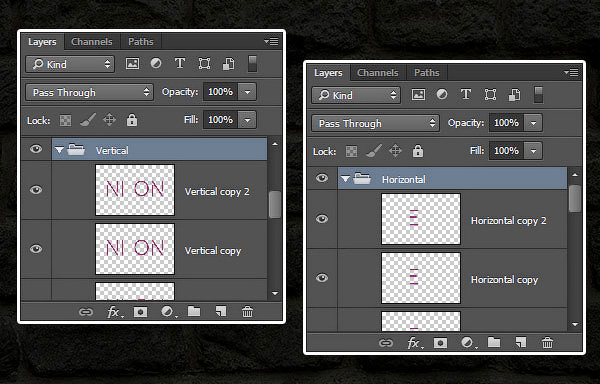The width and height of the screenshot is (600, 384).
Task: Open Pass Through blend mode in Horizontal panel
Action: 375,123
